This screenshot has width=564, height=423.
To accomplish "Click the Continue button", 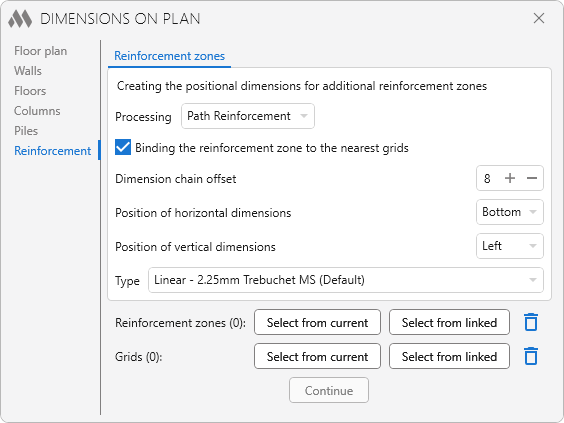I will [x=329, y=390].
